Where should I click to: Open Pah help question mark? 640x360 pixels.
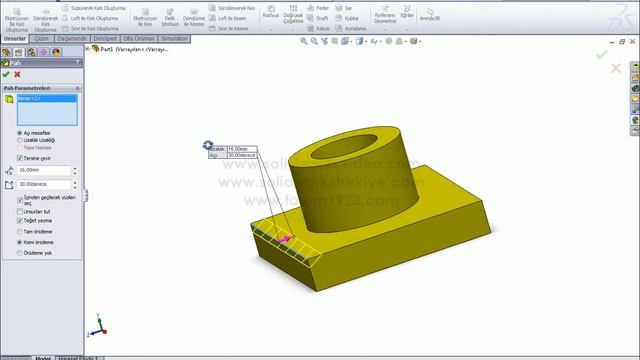point(78,62)
